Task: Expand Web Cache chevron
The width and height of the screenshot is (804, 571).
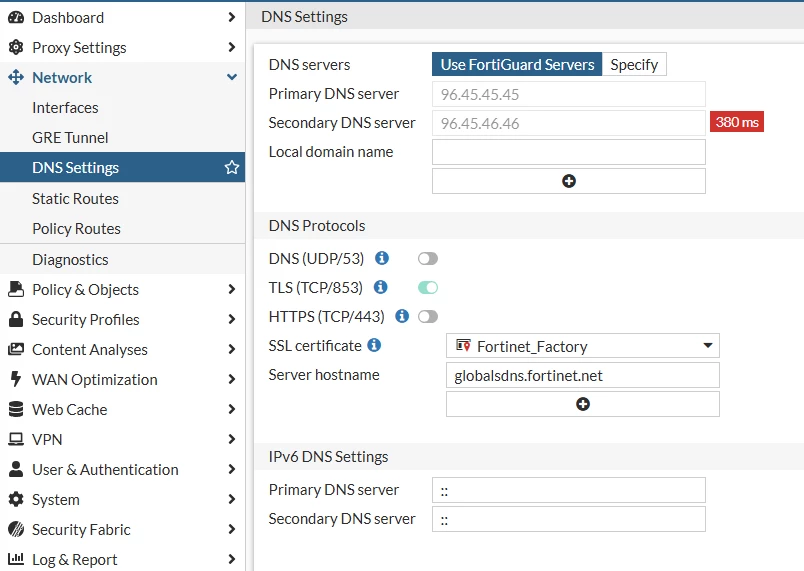Action: pos(232,409)
